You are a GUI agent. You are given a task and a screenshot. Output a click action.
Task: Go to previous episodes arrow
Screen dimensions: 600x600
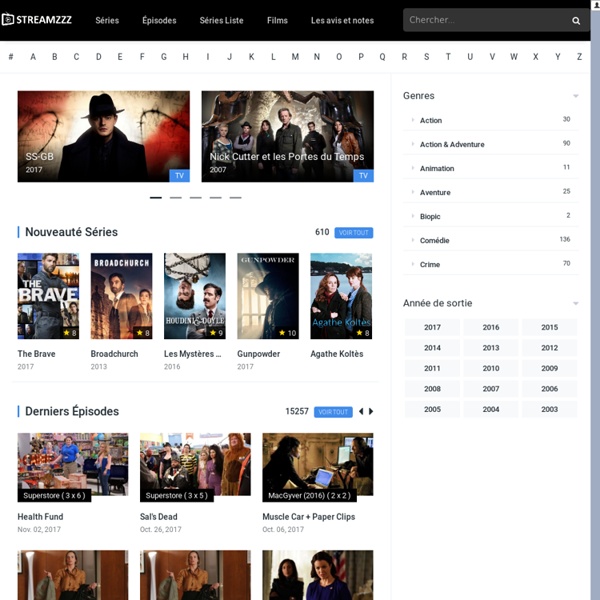[x=361, y=411]
